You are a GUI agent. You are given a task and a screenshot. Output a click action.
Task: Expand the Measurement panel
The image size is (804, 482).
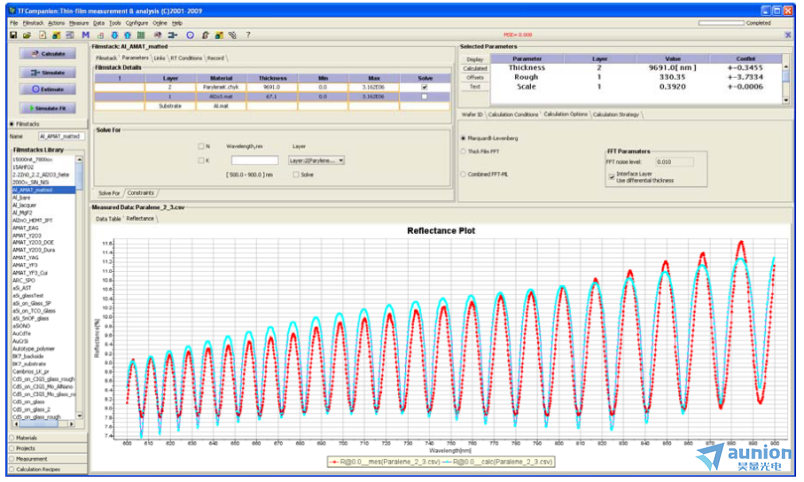pyautogui.click(x=47, y=459)
